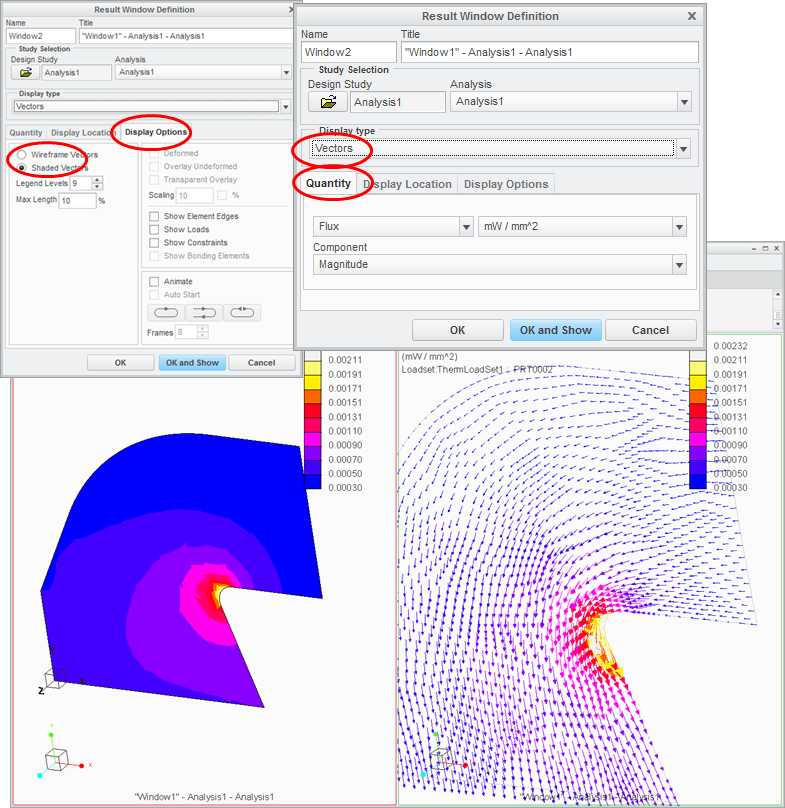Switch to Quantity tab in front dialog
Screen dimensions: 785x808
[x=328, y=183]
